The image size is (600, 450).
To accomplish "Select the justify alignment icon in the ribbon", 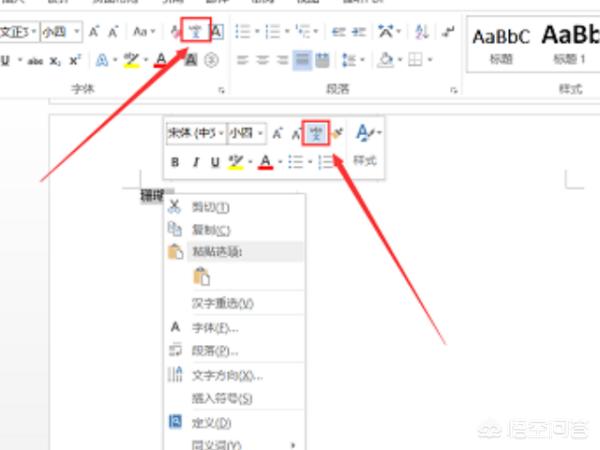I will 303,61.
